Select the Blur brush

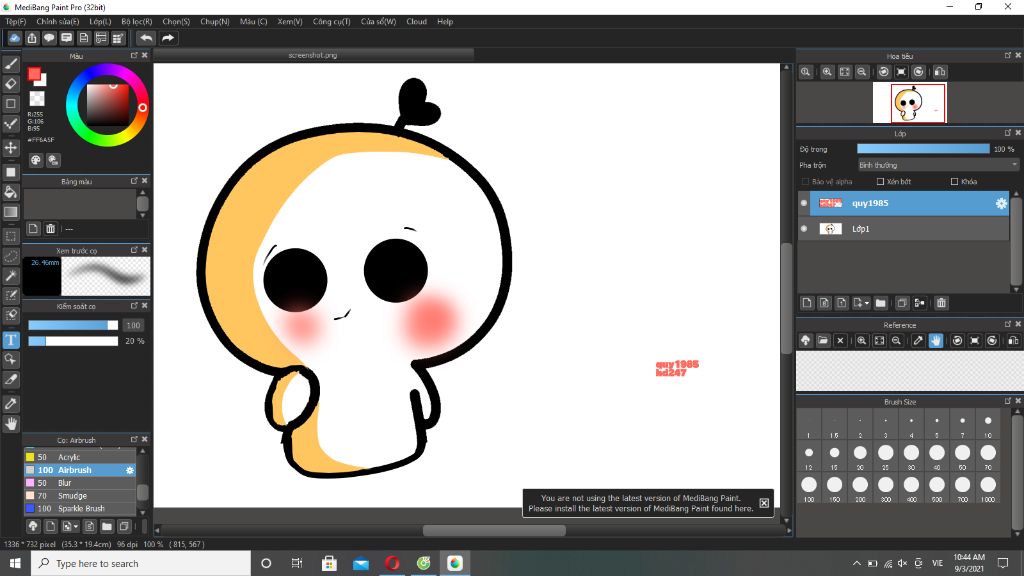(80, 483)
